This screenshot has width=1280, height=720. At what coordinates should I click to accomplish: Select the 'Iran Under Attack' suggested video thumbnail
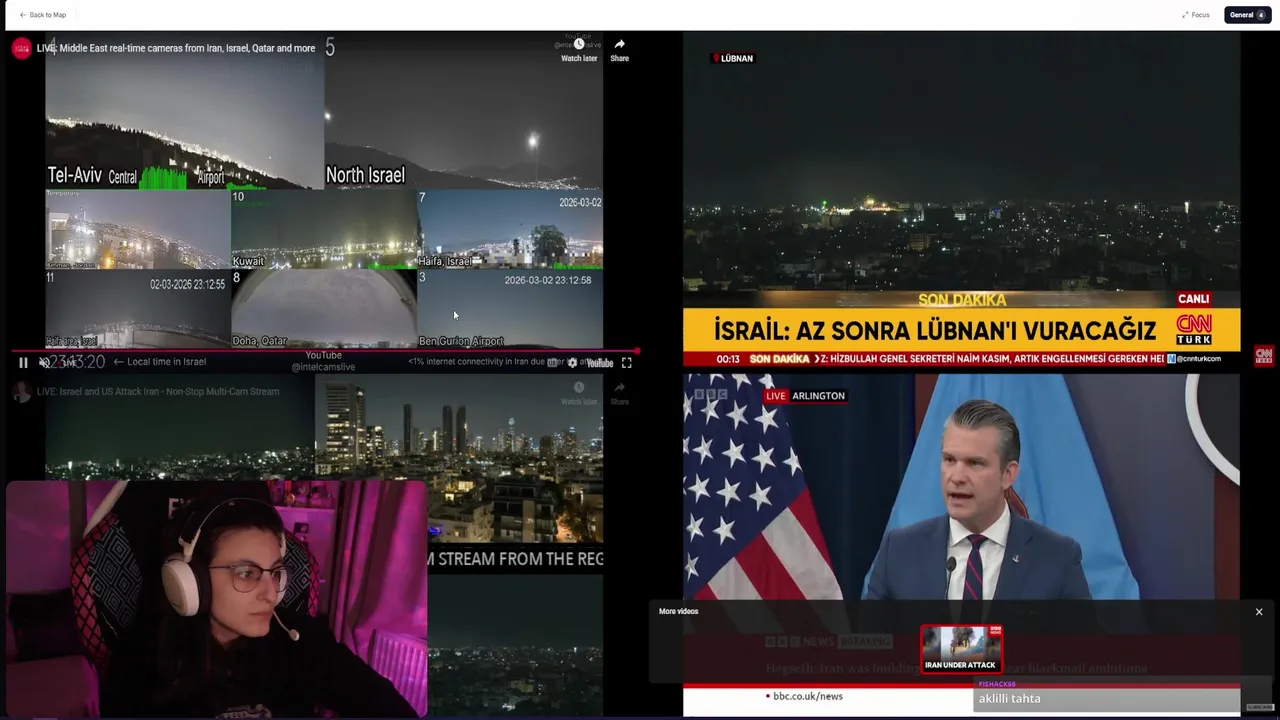click(x=961, y=649)
